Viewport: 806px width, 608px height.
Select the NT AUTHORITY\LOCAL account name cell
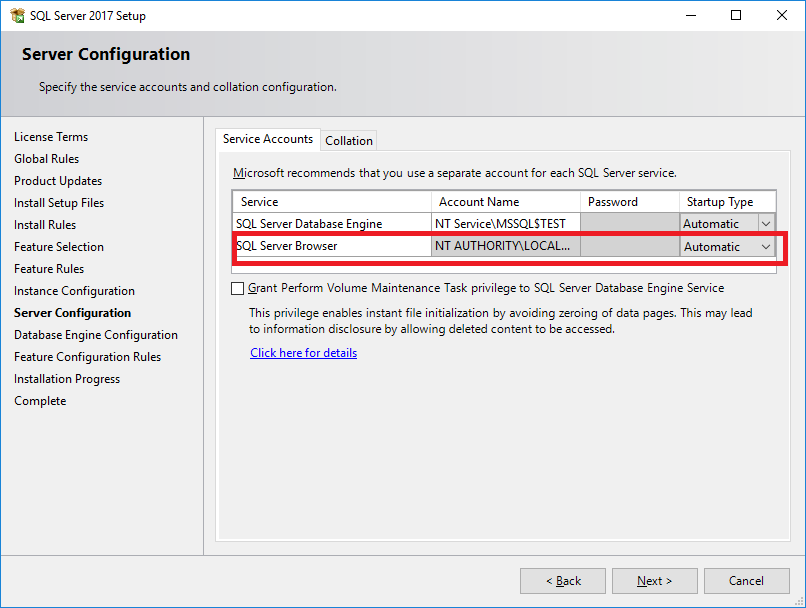point(506,246)
